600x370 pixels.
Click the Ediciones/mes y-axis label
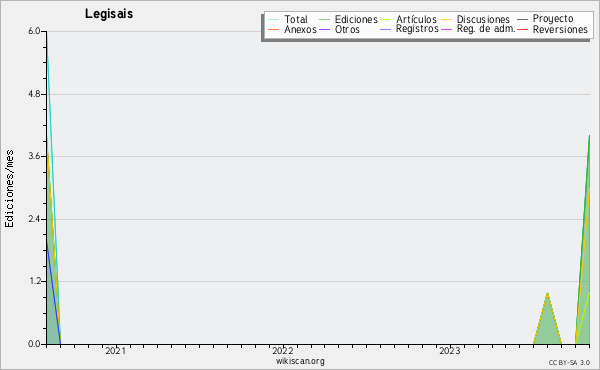pyautogui.click(x=9, y=189)
